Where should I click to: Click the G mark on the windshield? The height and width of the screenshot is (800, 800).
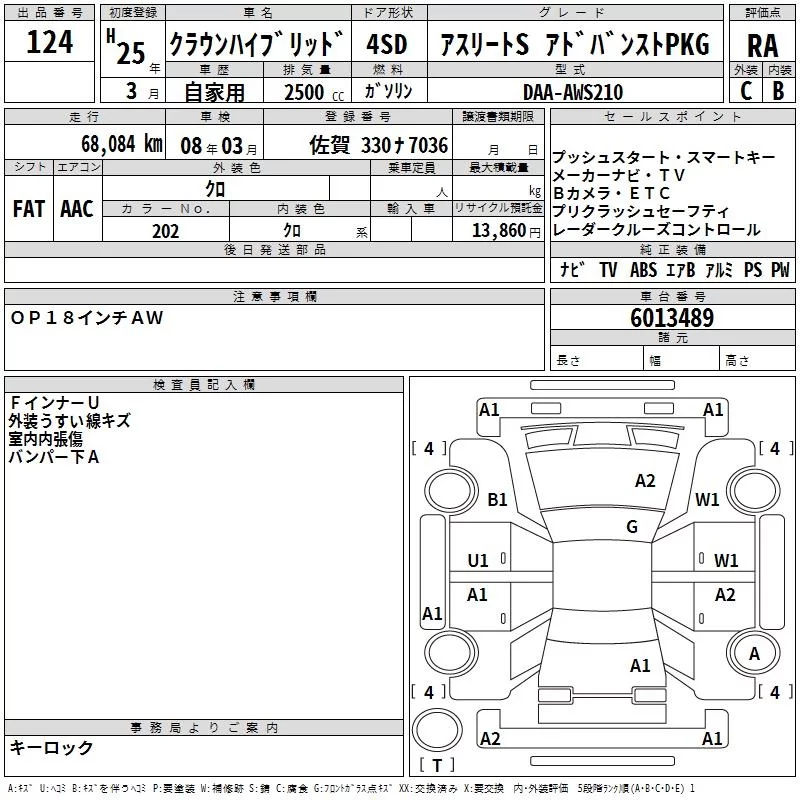[631, 527]
